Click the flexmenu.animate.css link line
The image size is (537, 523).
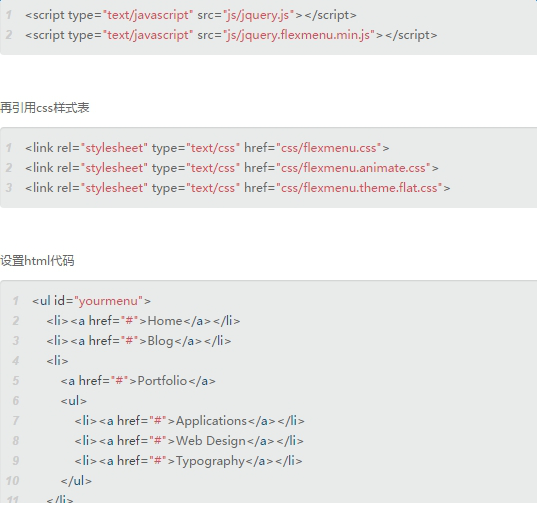pos(232,168)
